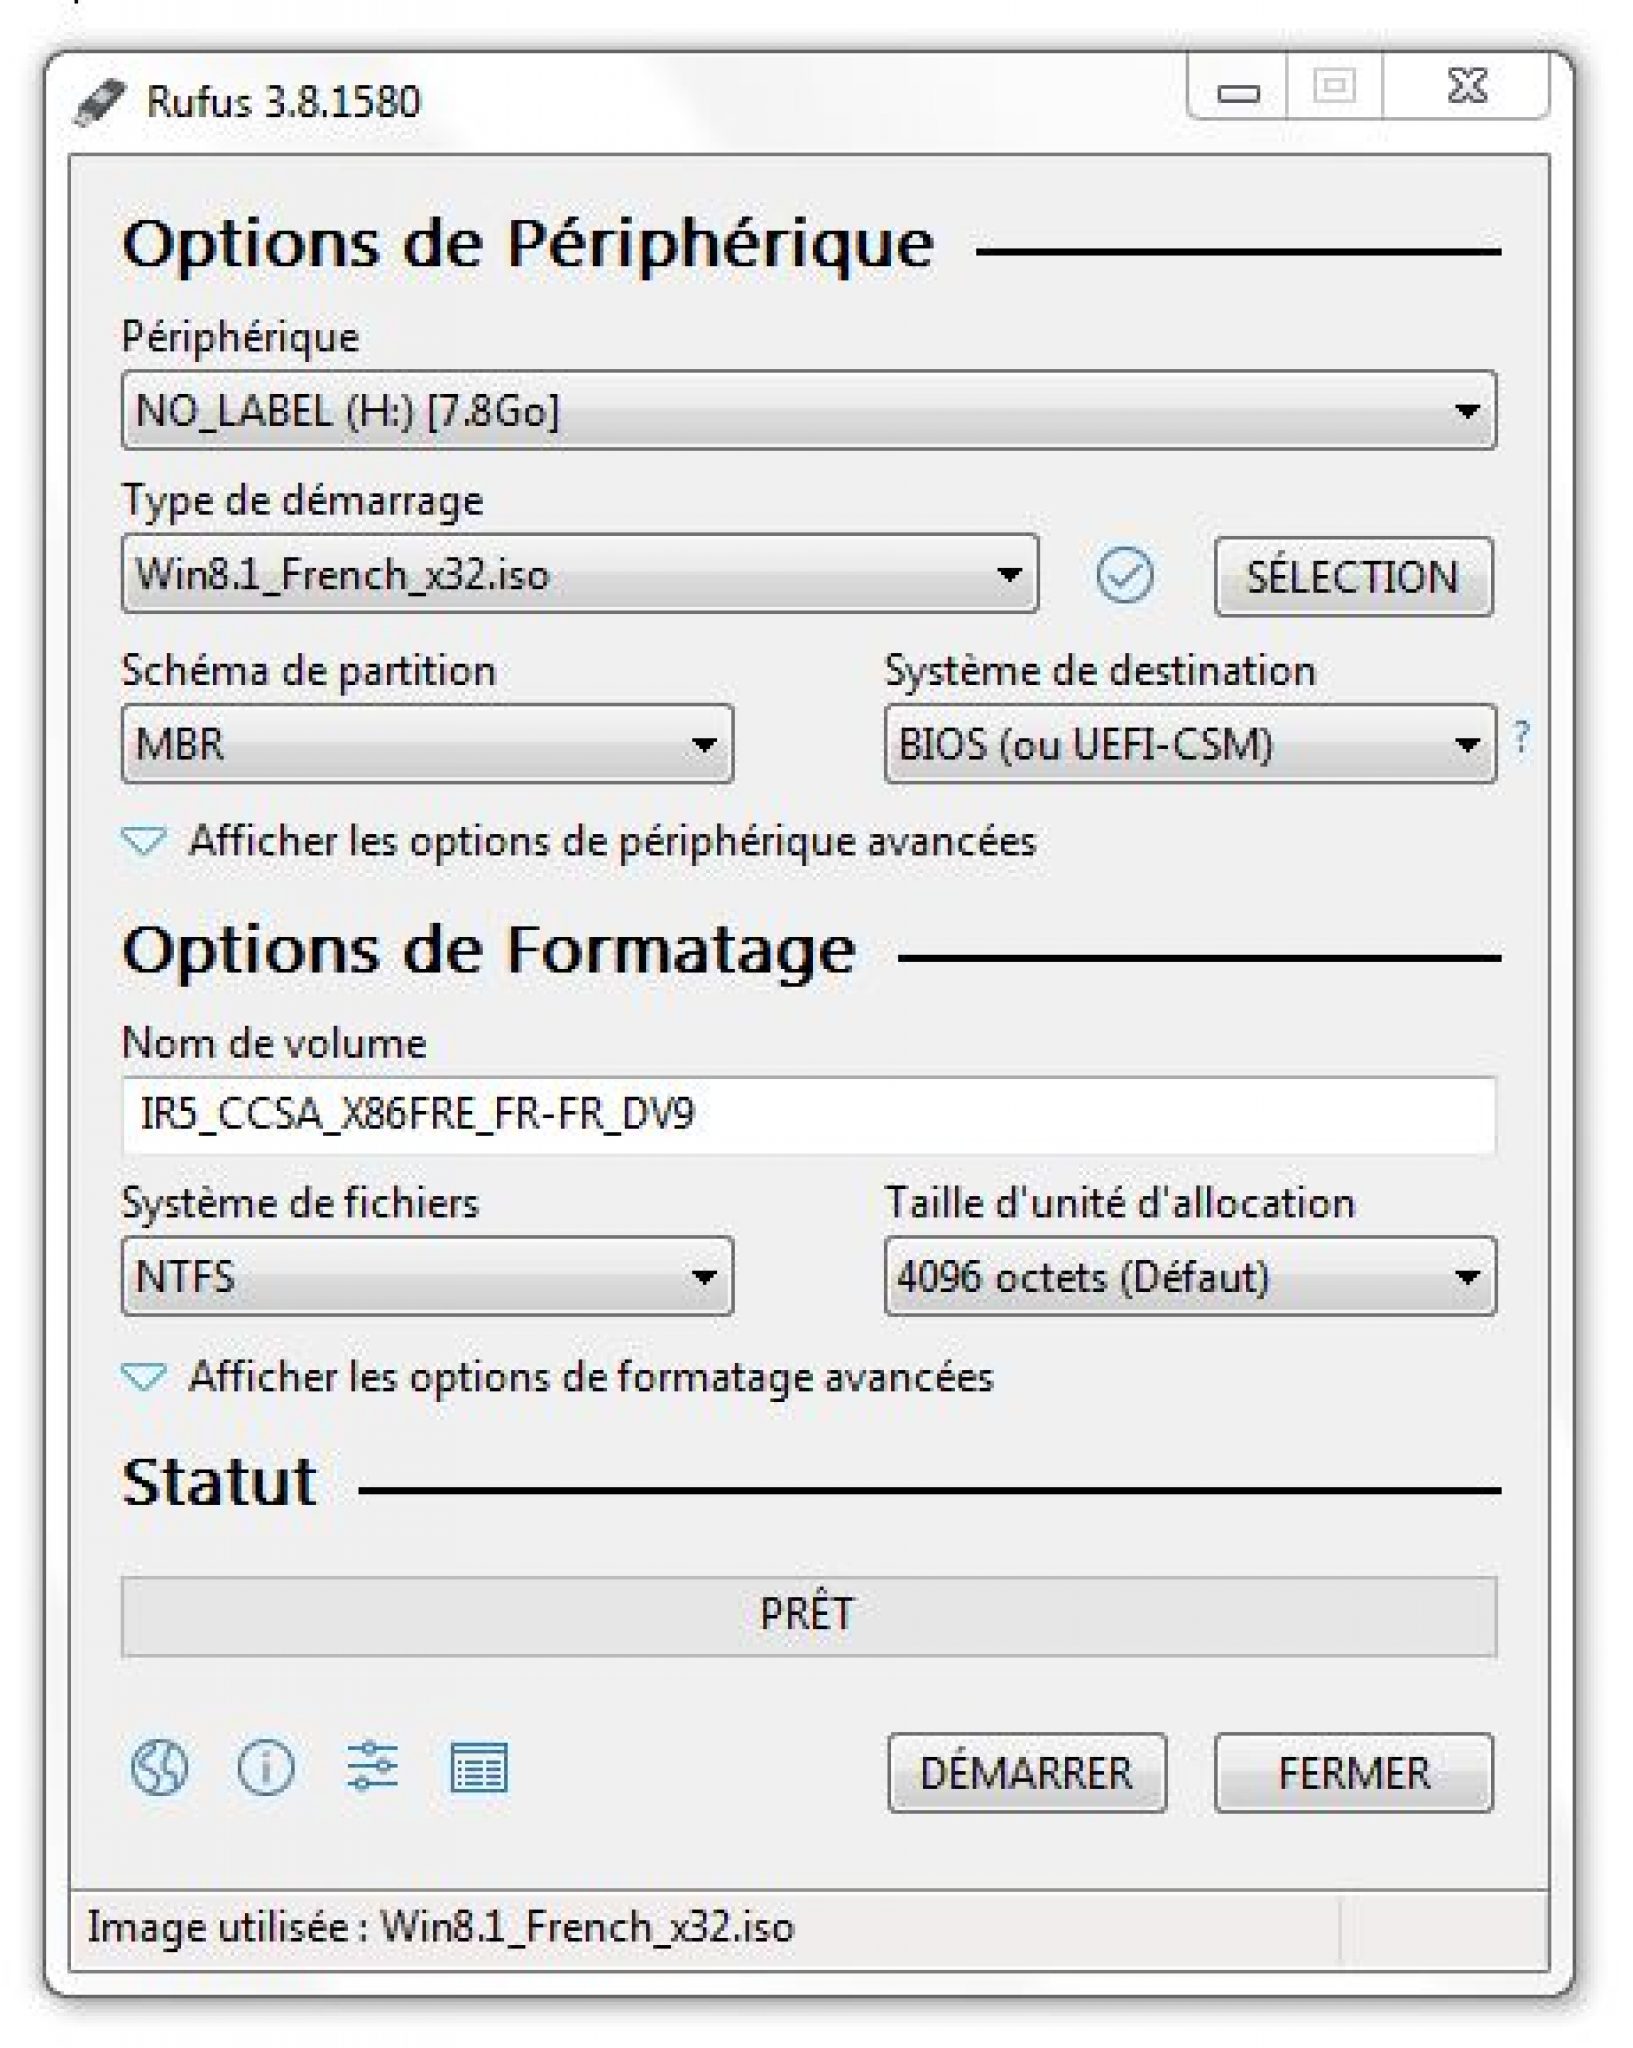Open the Schéma de partition dropdown
1633x2048 pixels.
pyautogui.click(x=427, y=744)
